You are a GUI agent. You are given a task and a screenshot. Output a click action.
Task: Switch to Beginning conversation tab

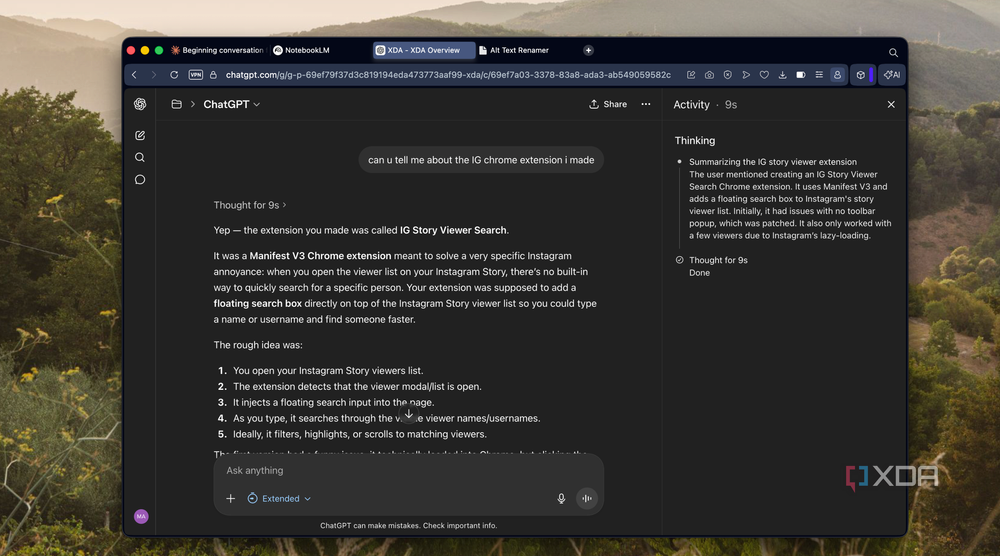(217, 50)
